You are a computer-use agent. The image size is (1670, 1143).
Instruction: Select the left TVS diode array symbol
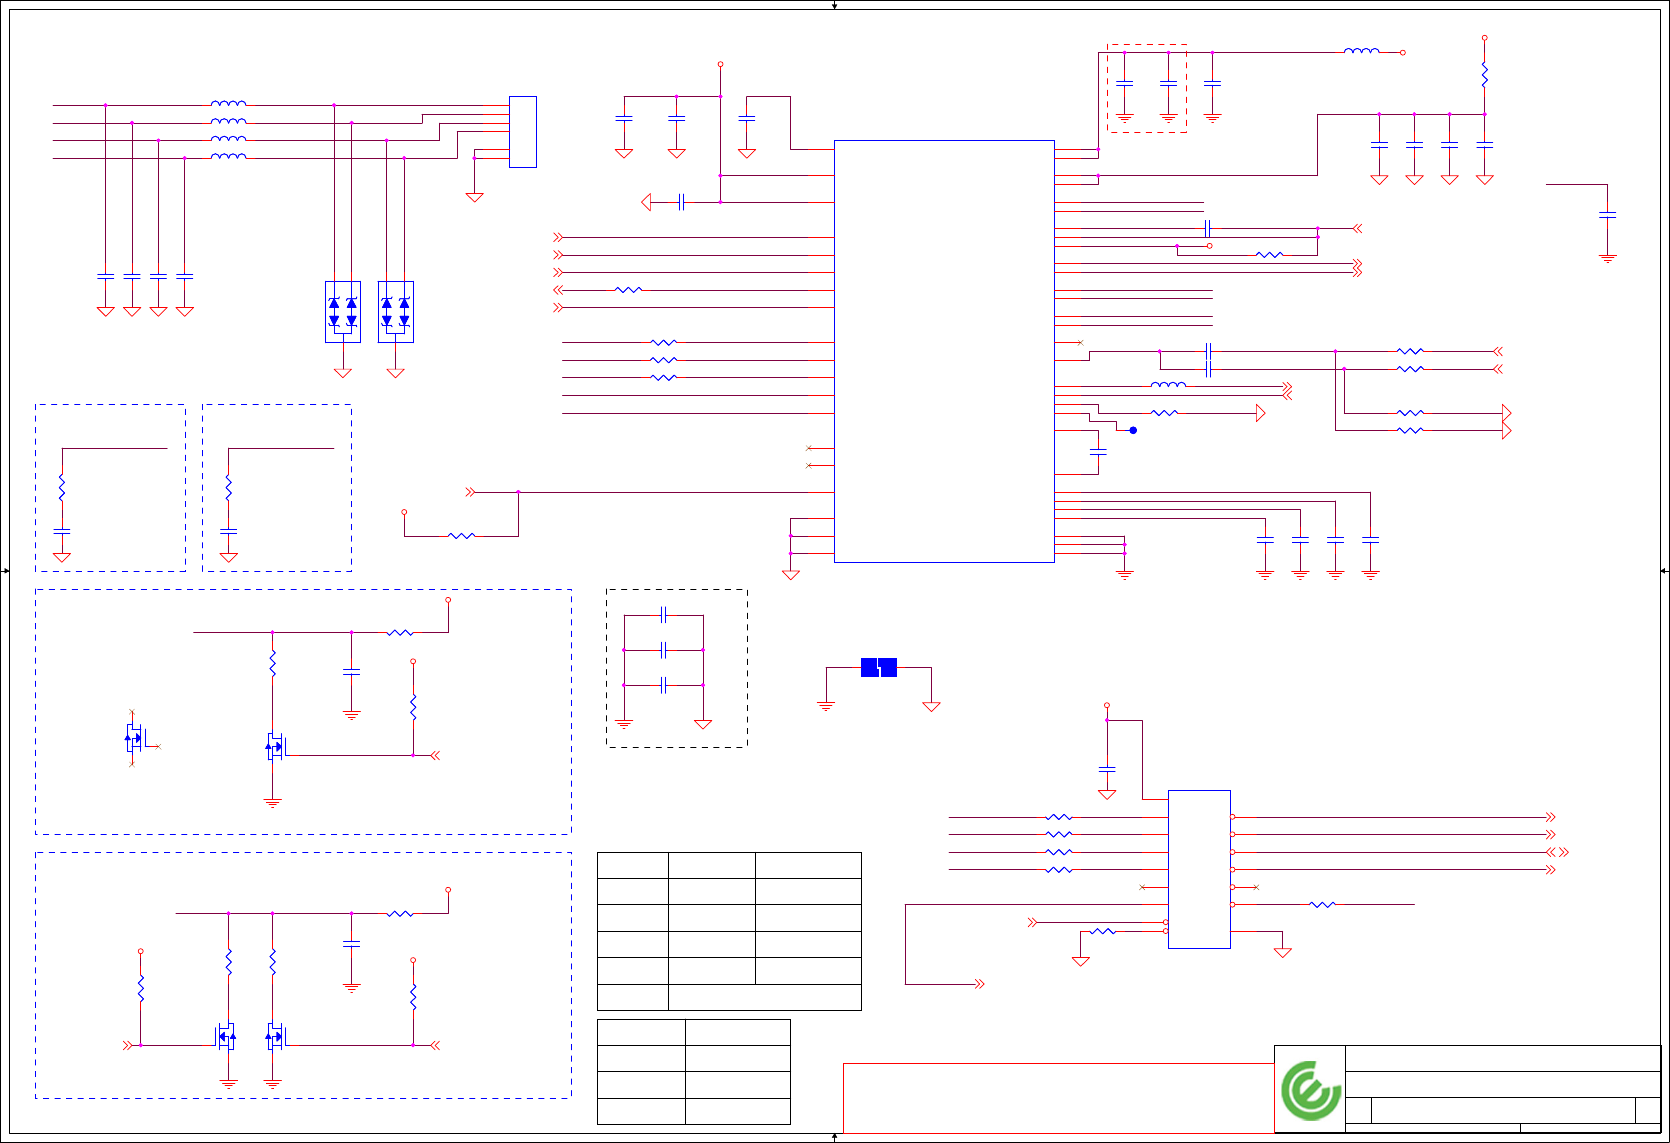coord(343,312)
